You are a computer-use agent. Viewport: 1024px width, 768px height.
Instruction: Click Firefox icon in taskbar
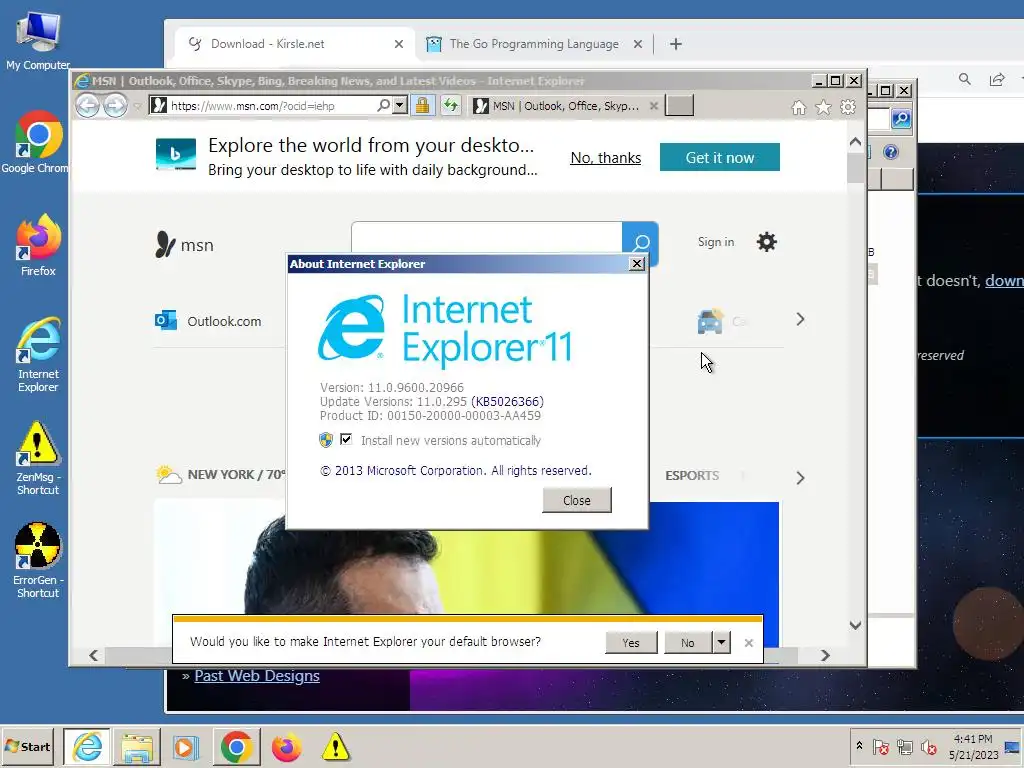[286, 746]
